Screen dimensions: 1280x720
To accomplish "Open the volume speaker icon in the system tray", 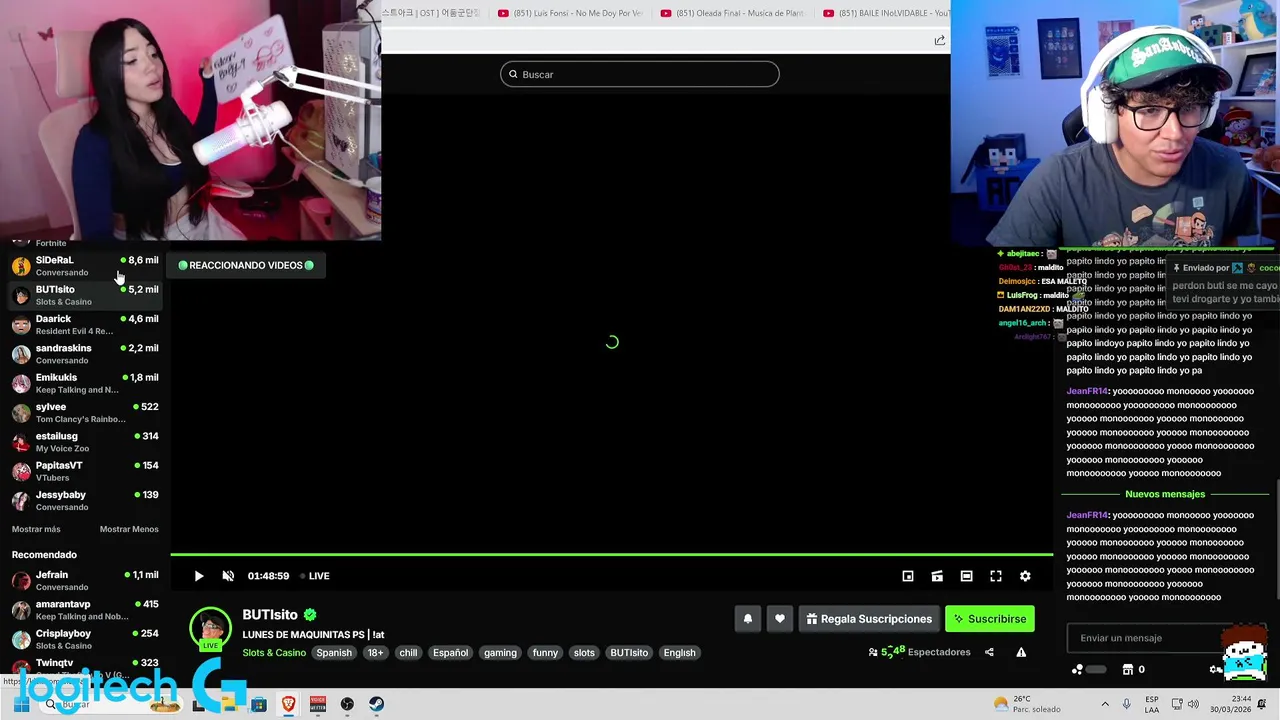I will (x=1193, y=704).
